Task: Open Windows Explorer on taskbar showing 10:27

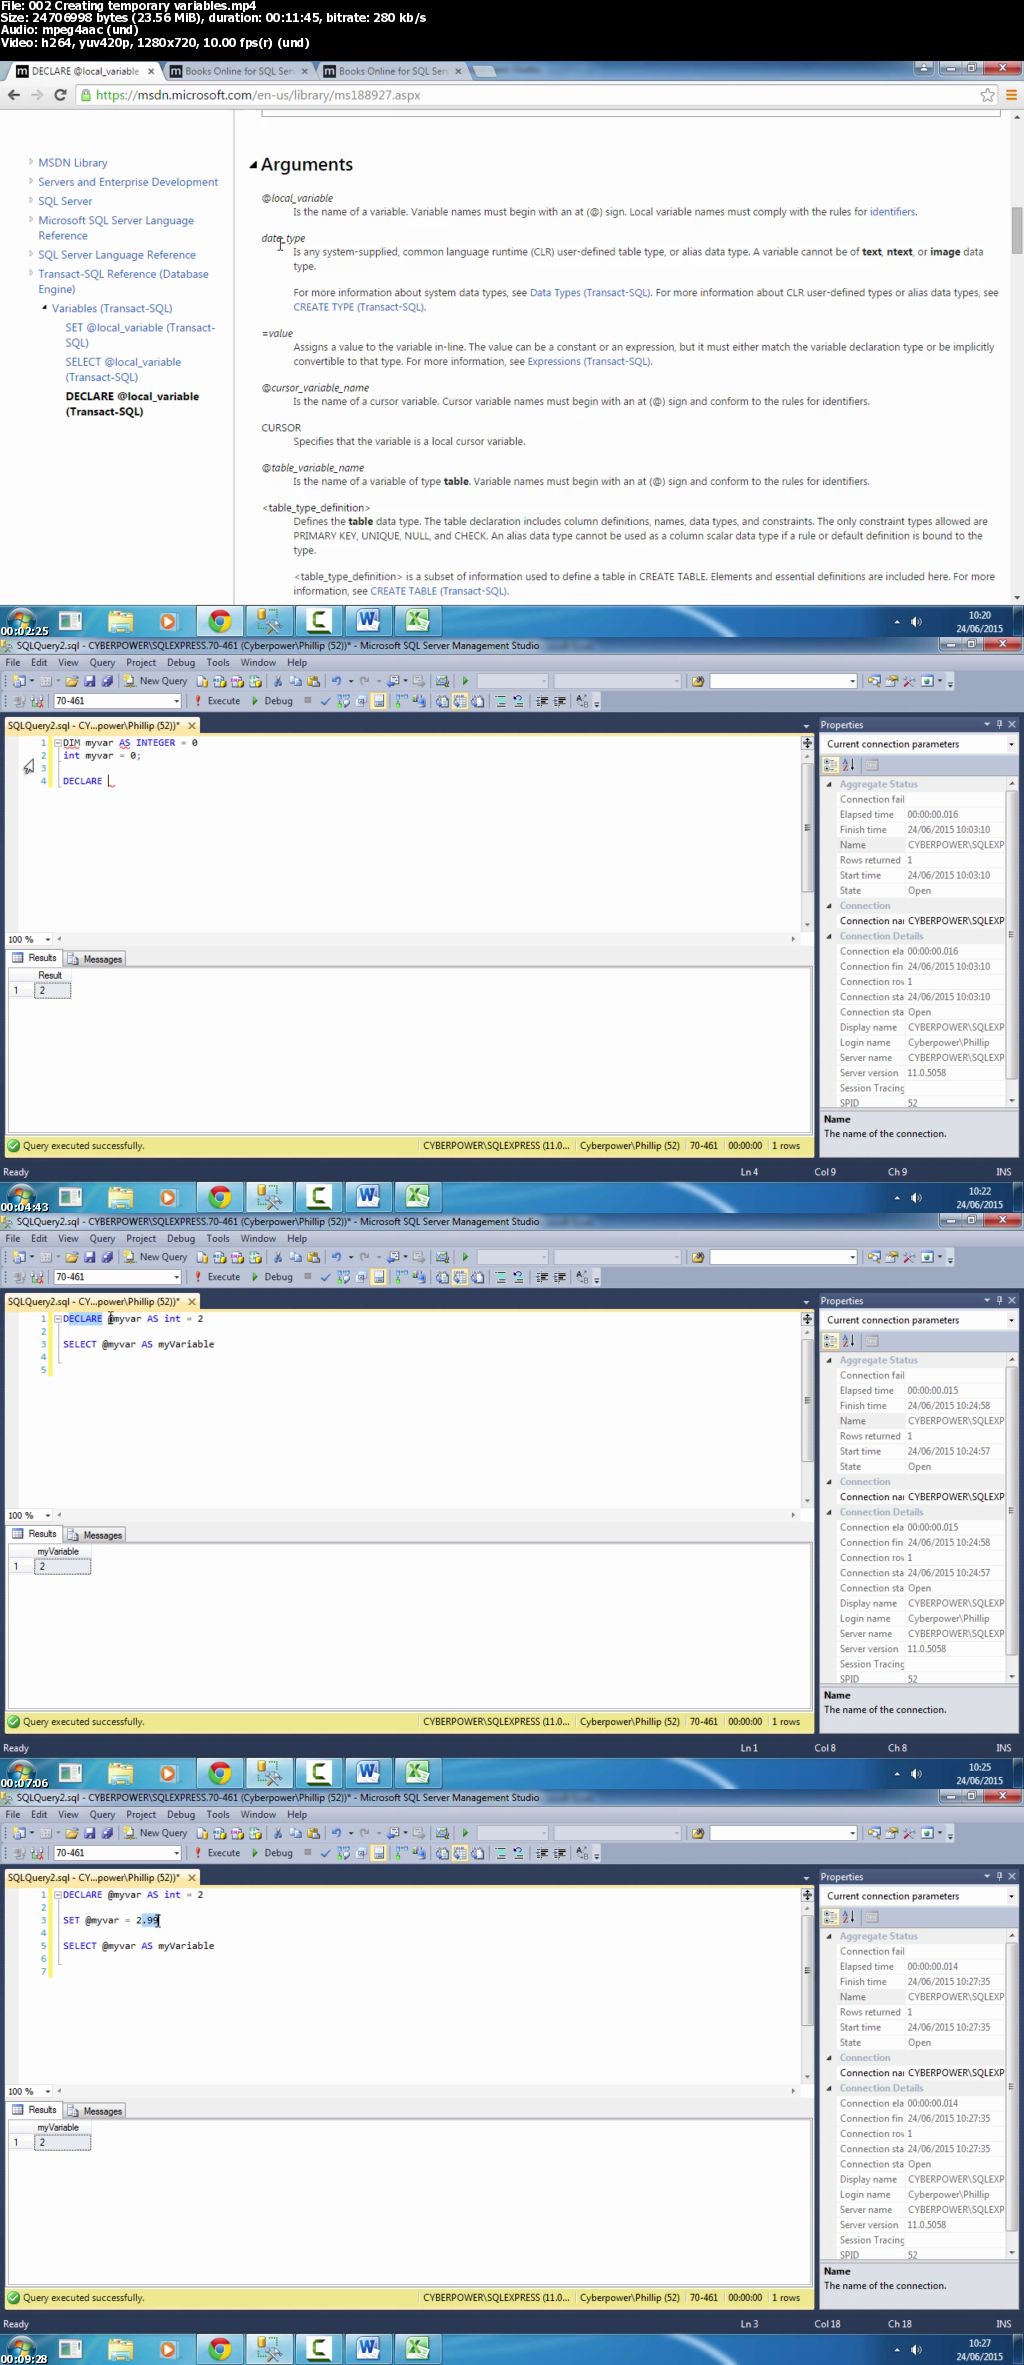Action: tap(120, 2350)
